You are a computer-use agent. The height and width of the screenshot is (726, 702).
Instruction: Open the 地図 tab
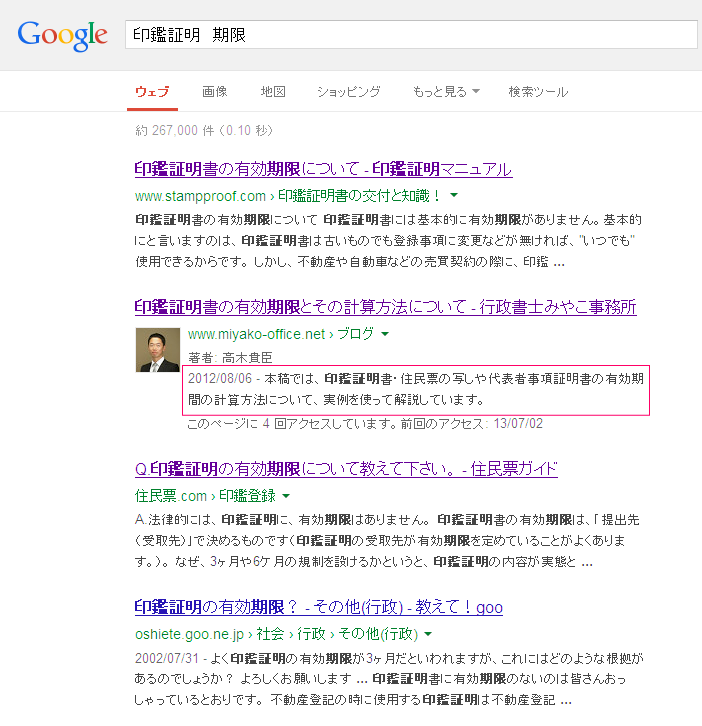coord(273,92)
